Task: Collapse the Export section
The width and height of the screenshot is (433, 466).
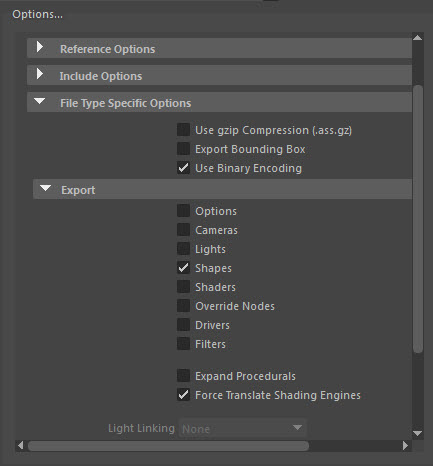Action: (222, 190)
